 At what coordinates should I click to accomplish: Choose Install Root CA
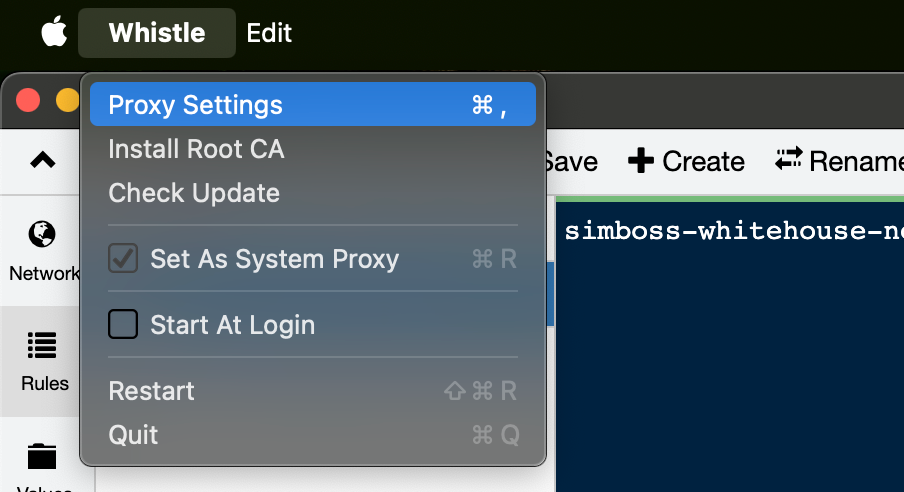[196, 149]
